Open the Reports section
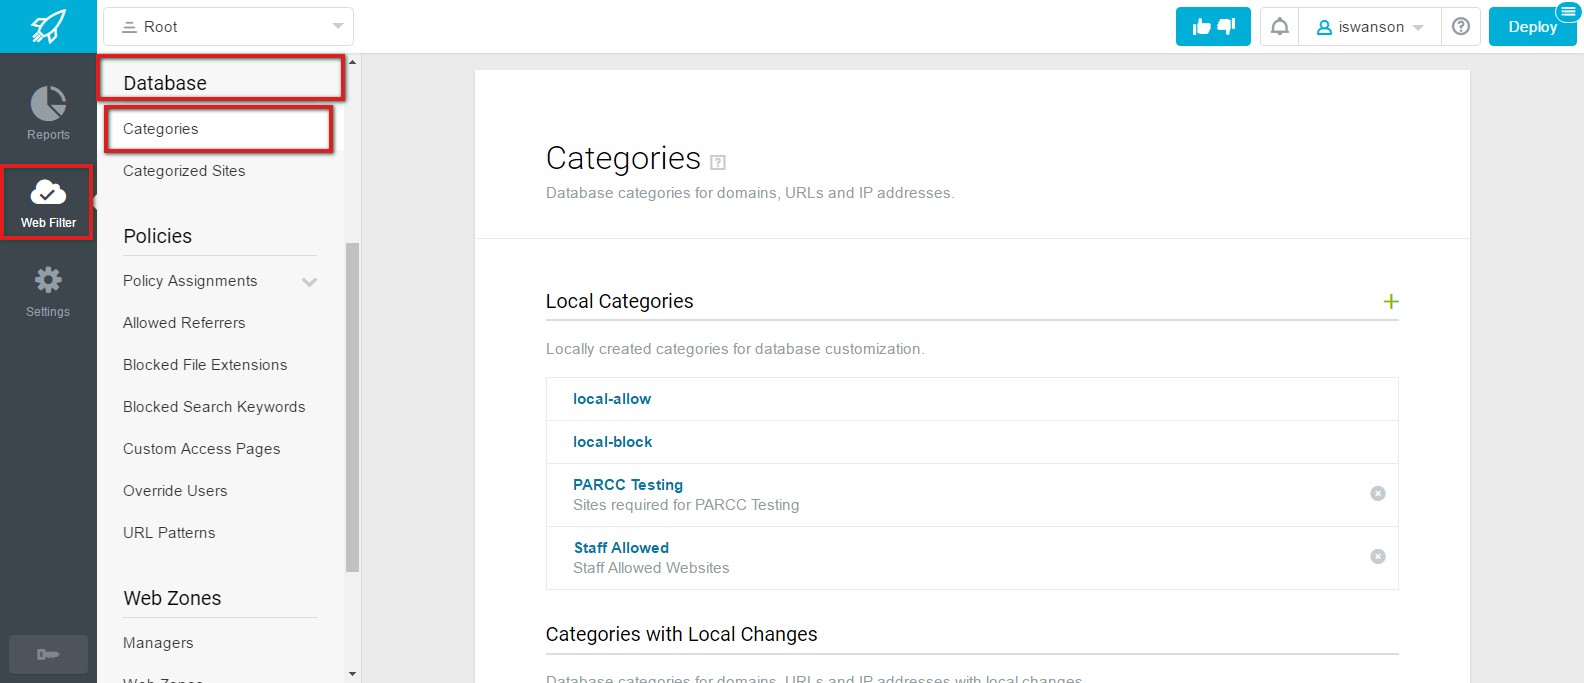The image size is (1584, 683). pyautogui.click(x=48, y=114)
